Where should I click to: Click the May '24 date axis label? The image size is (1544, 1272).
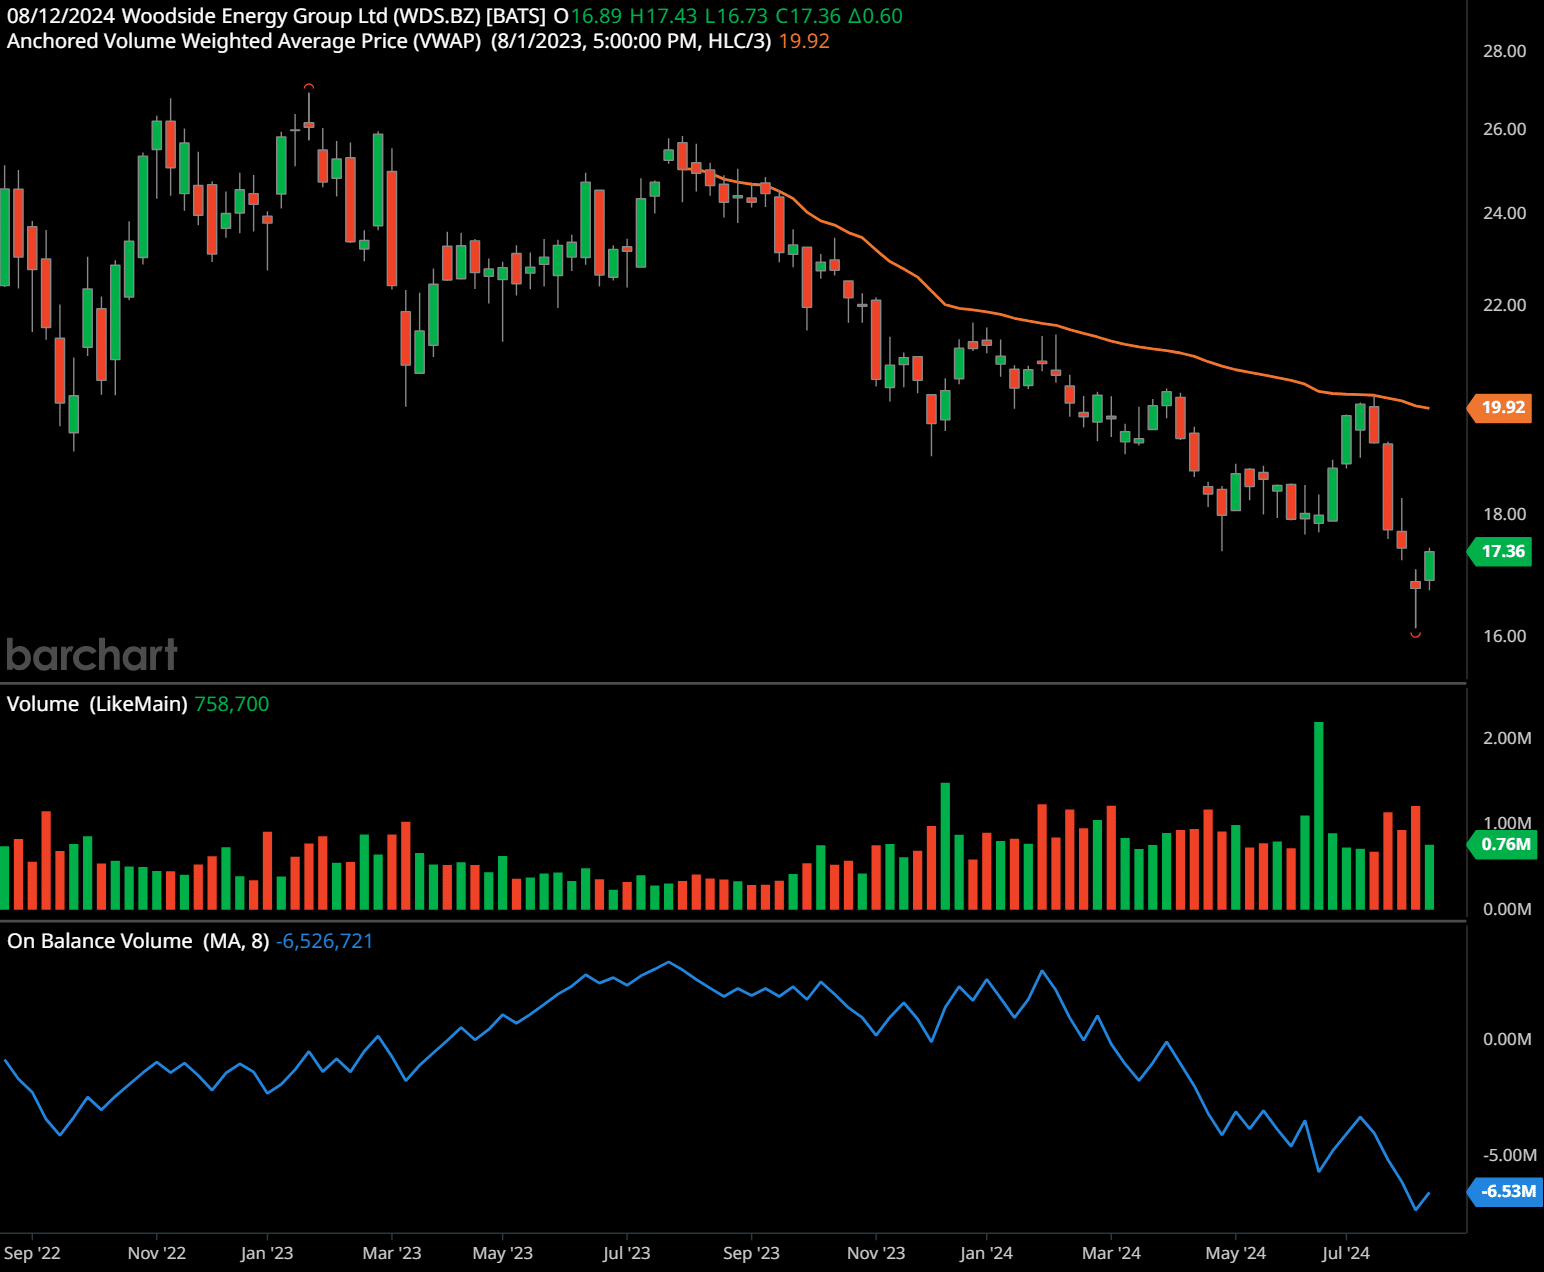pyautogui.click(x=1236, y=1253)
